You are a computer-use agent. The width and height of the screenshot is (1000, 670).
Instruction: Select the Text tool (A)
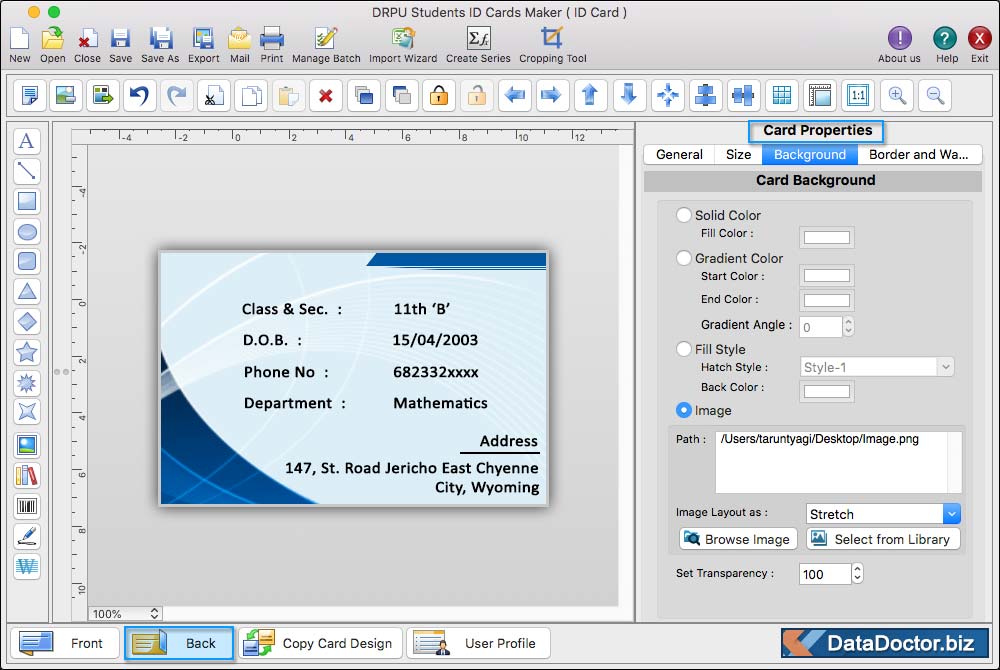point(27,141)
